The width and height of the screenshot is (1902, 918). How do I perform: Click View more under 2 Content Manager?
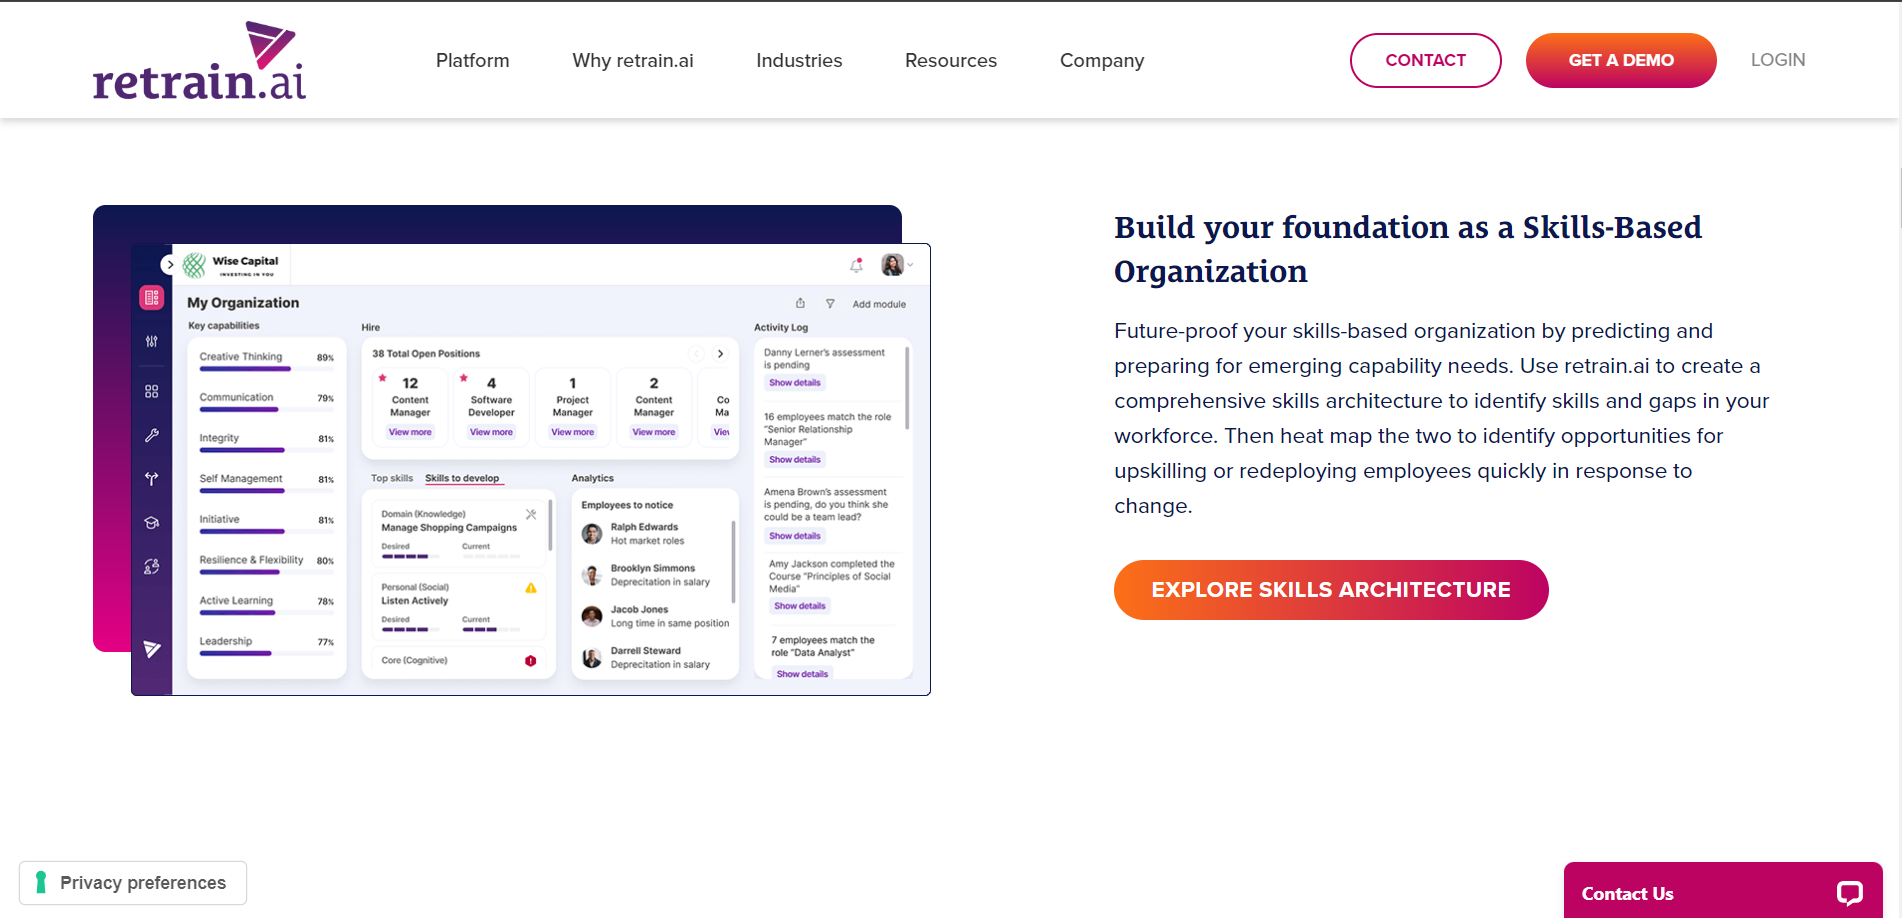[x=653, y=432]
